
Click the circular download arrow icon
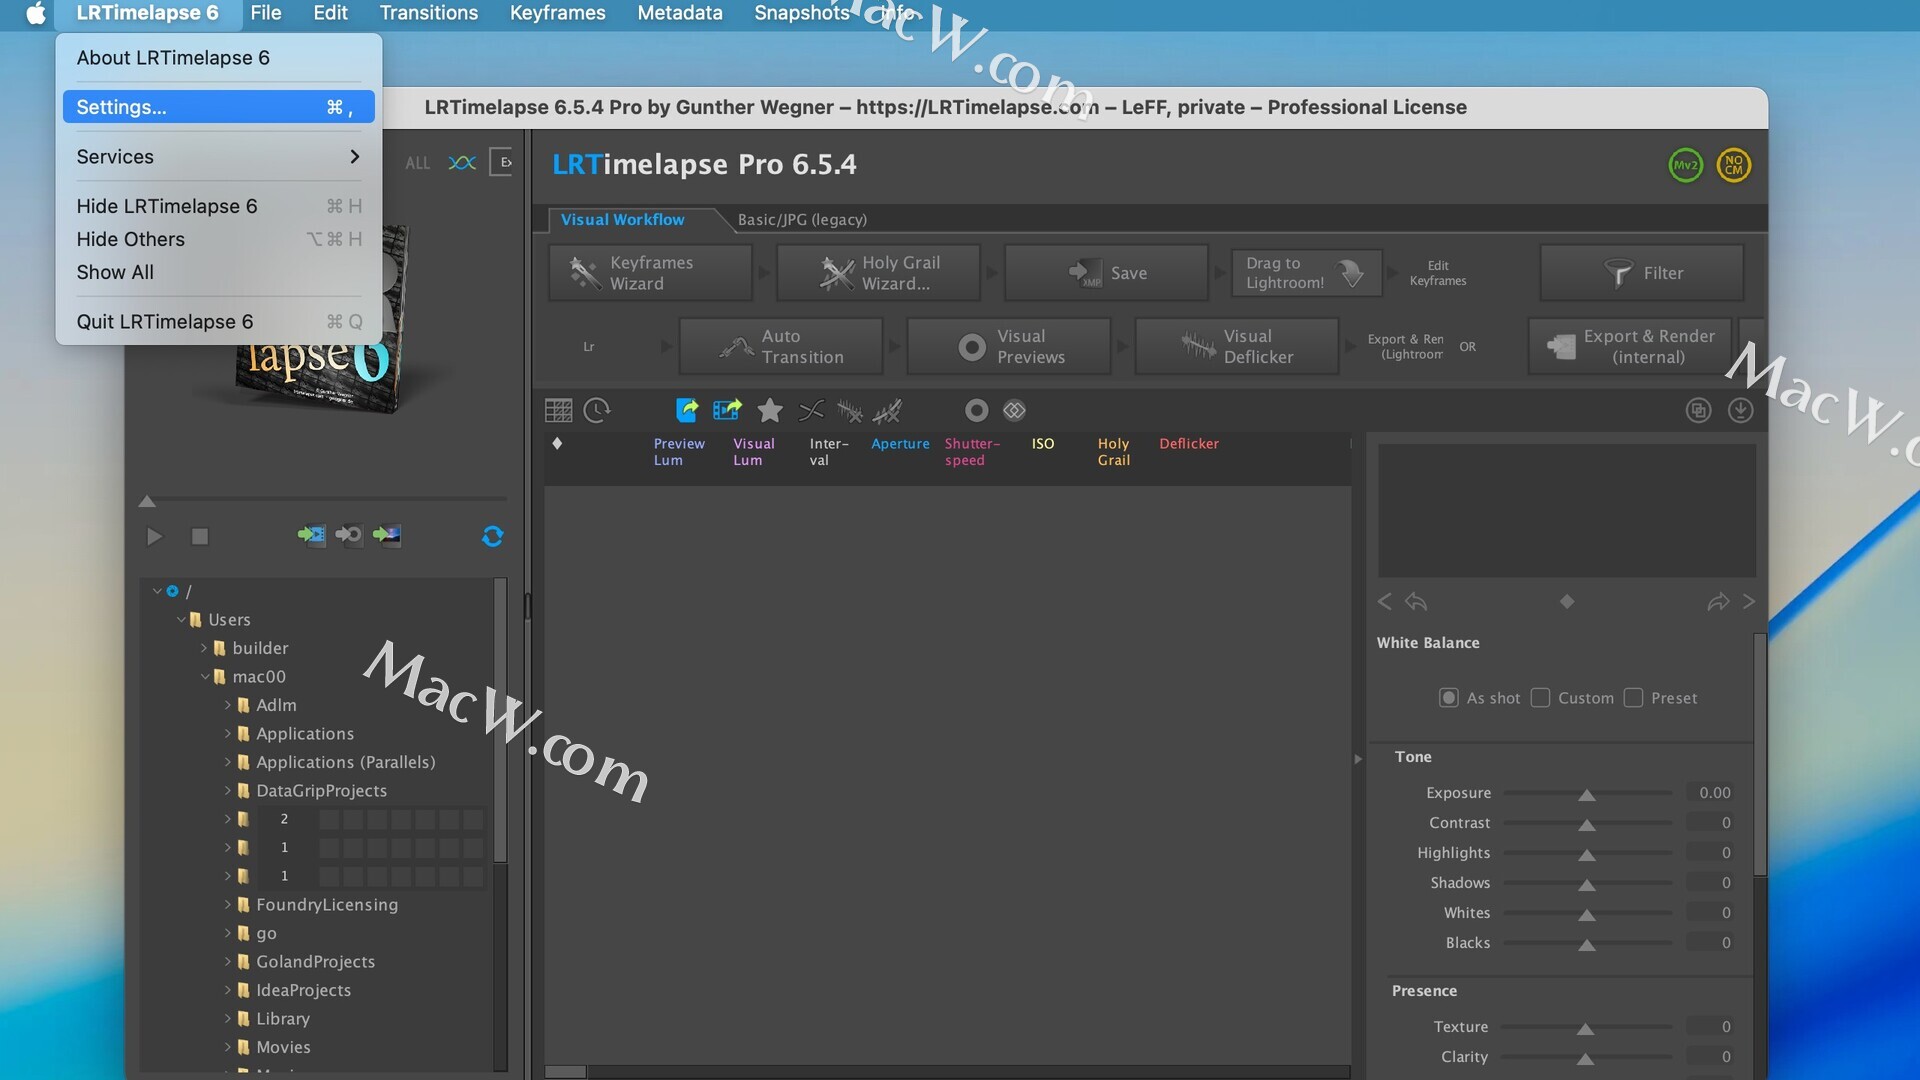[1740, 410]
